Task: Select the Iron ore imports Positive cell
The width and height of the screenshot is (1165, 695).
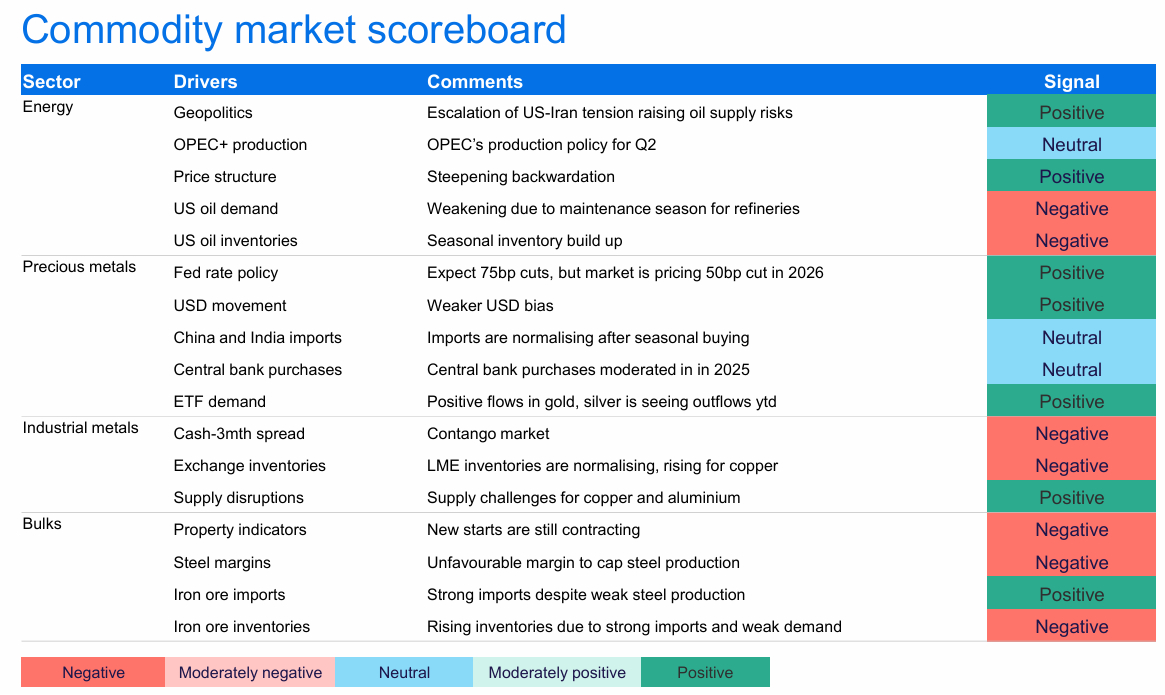Action: click(1071, 595)
